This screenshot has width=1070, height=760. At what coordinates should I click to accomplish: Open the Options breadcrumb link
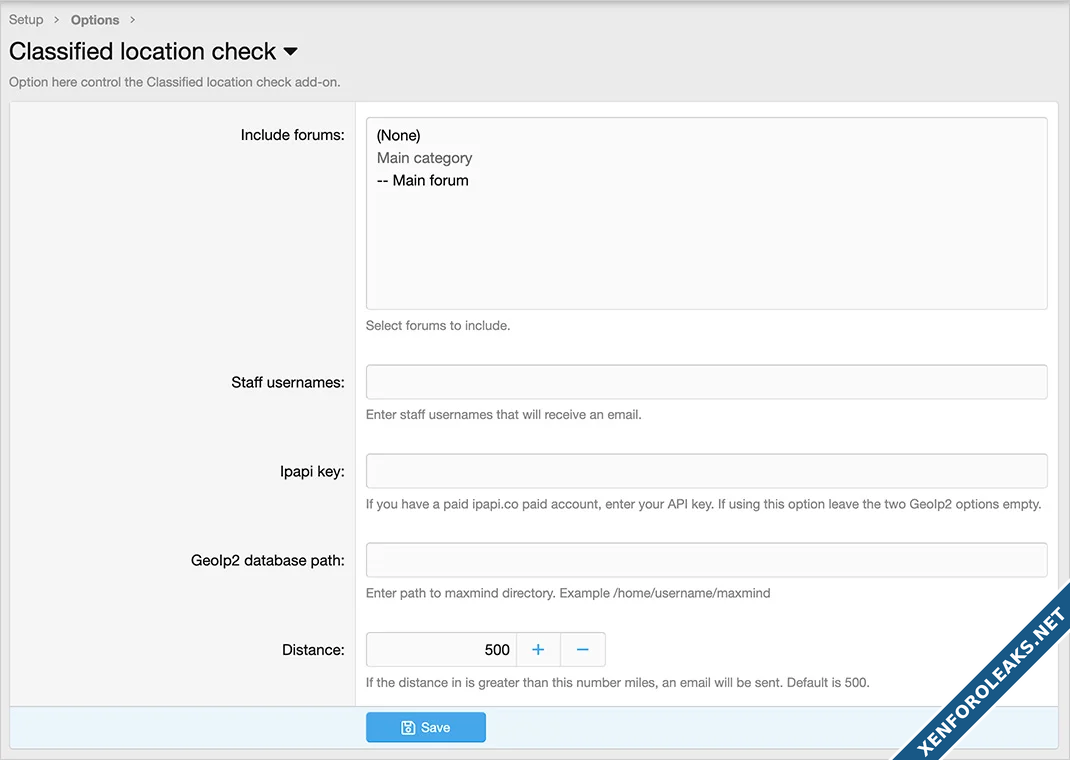point(95,20)
